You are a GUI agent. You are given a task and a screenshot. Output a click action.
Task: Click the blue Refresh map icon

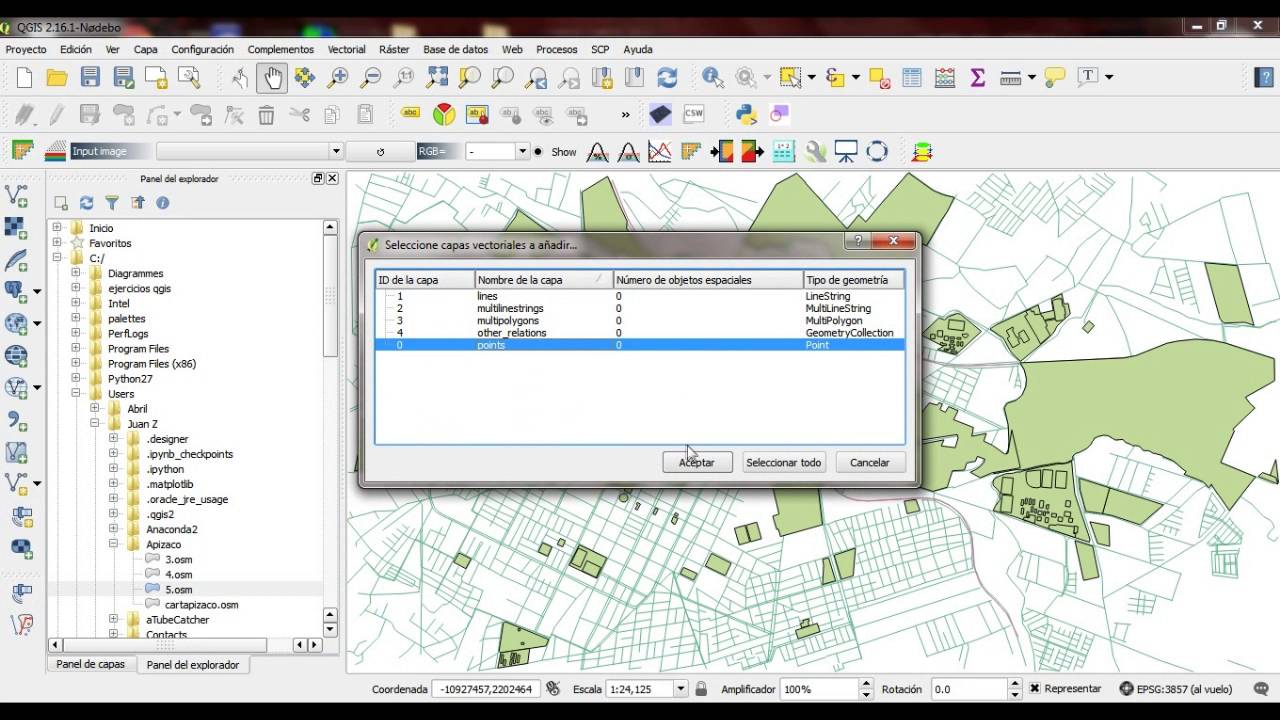click(667, 77)
